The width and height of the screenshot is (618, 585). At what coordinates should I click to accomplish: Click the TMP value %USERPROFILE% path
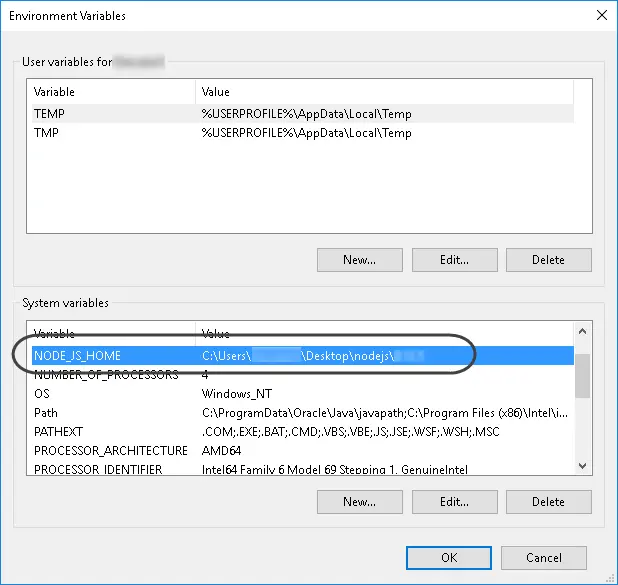(307, 133)
